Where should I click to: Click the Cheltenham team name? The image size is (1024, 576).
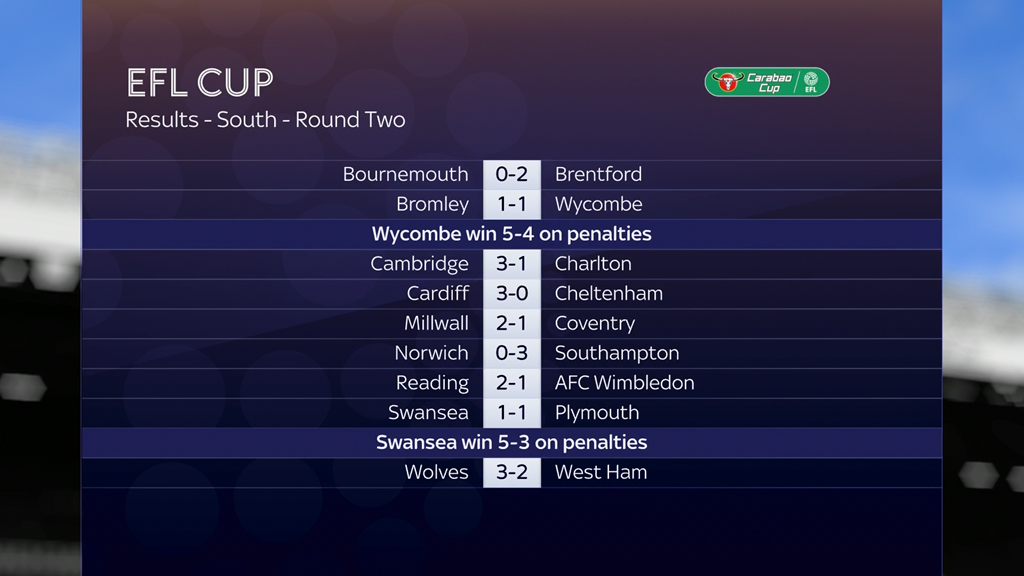pyautogui.click(x=609, y=294)
